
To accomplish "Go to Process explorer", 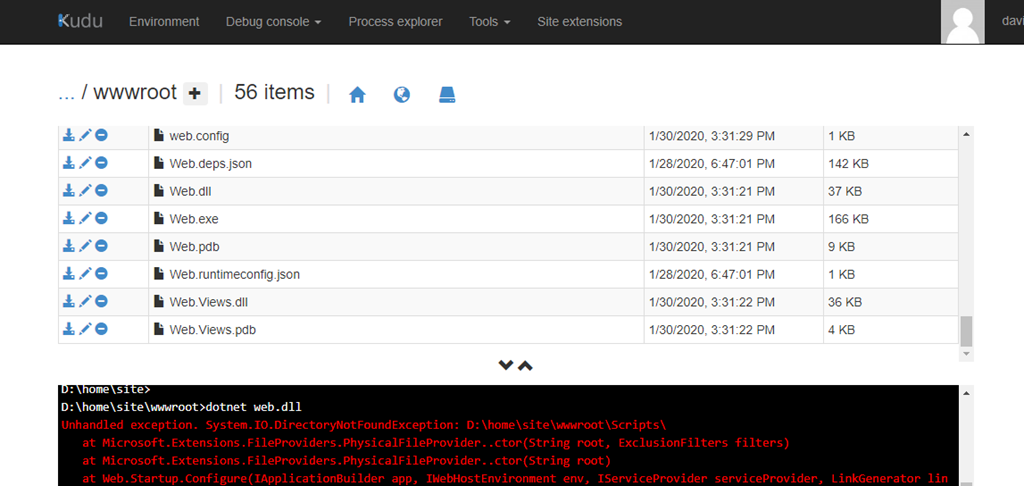I will pyautogui.click(x=396, y=21).
